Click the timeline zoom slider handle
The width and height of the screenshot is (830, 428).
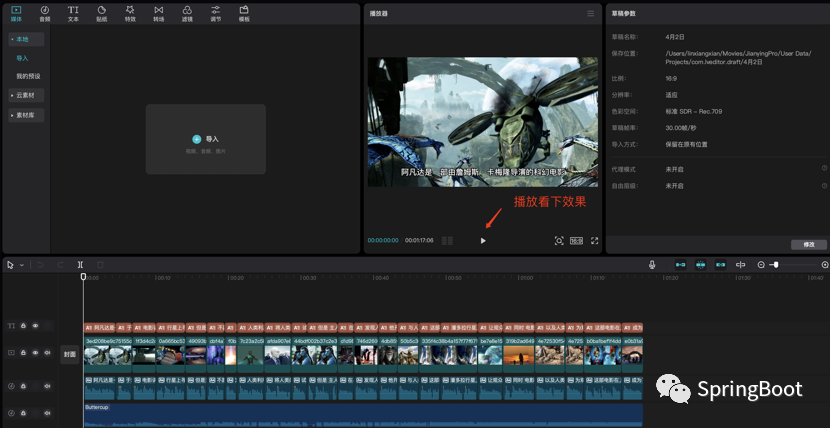pos(776,265)
